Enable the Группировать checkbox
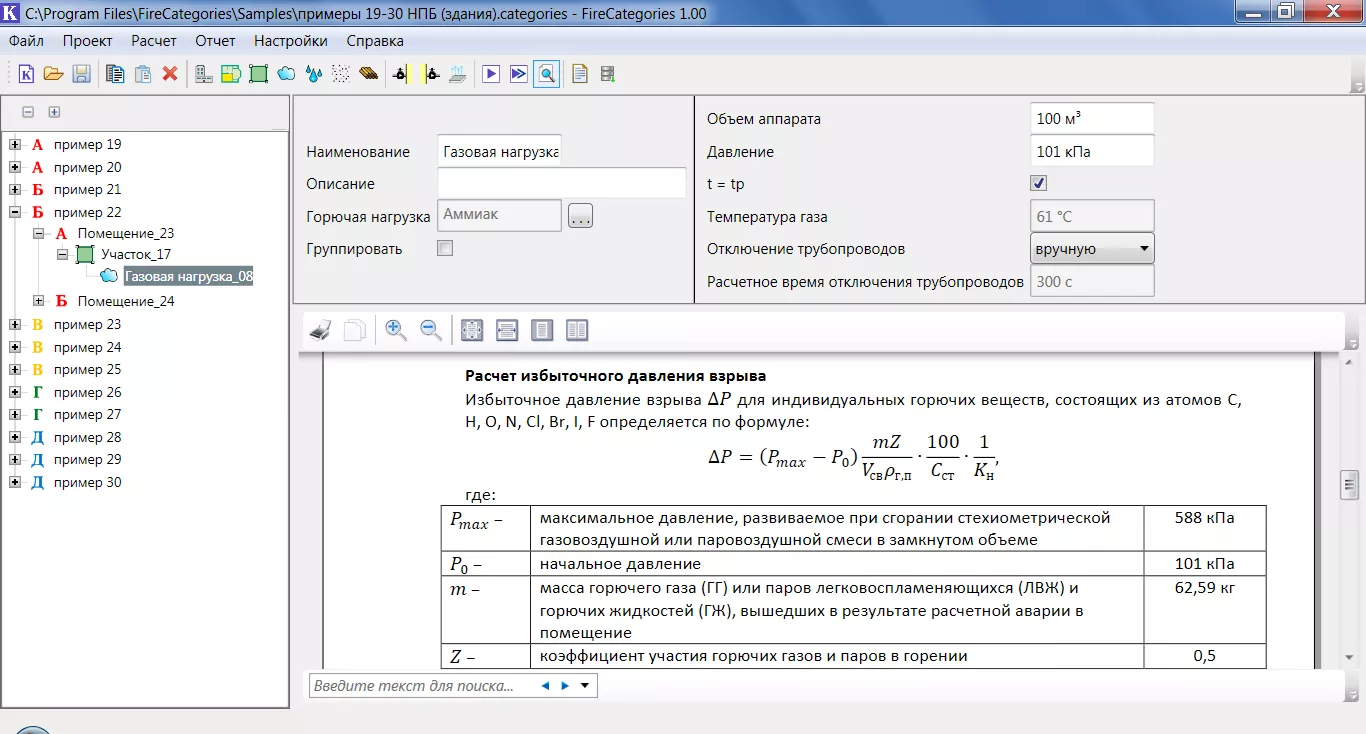Image resolution: width=1366 pixels, height=734 pixels. [445, 249]
